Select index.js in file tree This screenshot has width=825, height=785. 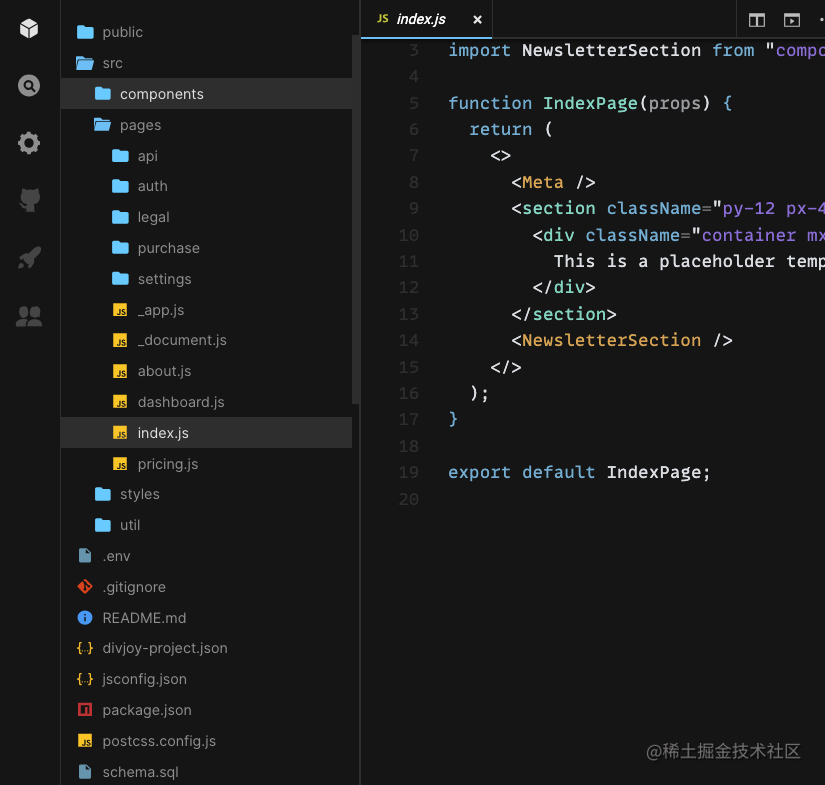[206, 432]
